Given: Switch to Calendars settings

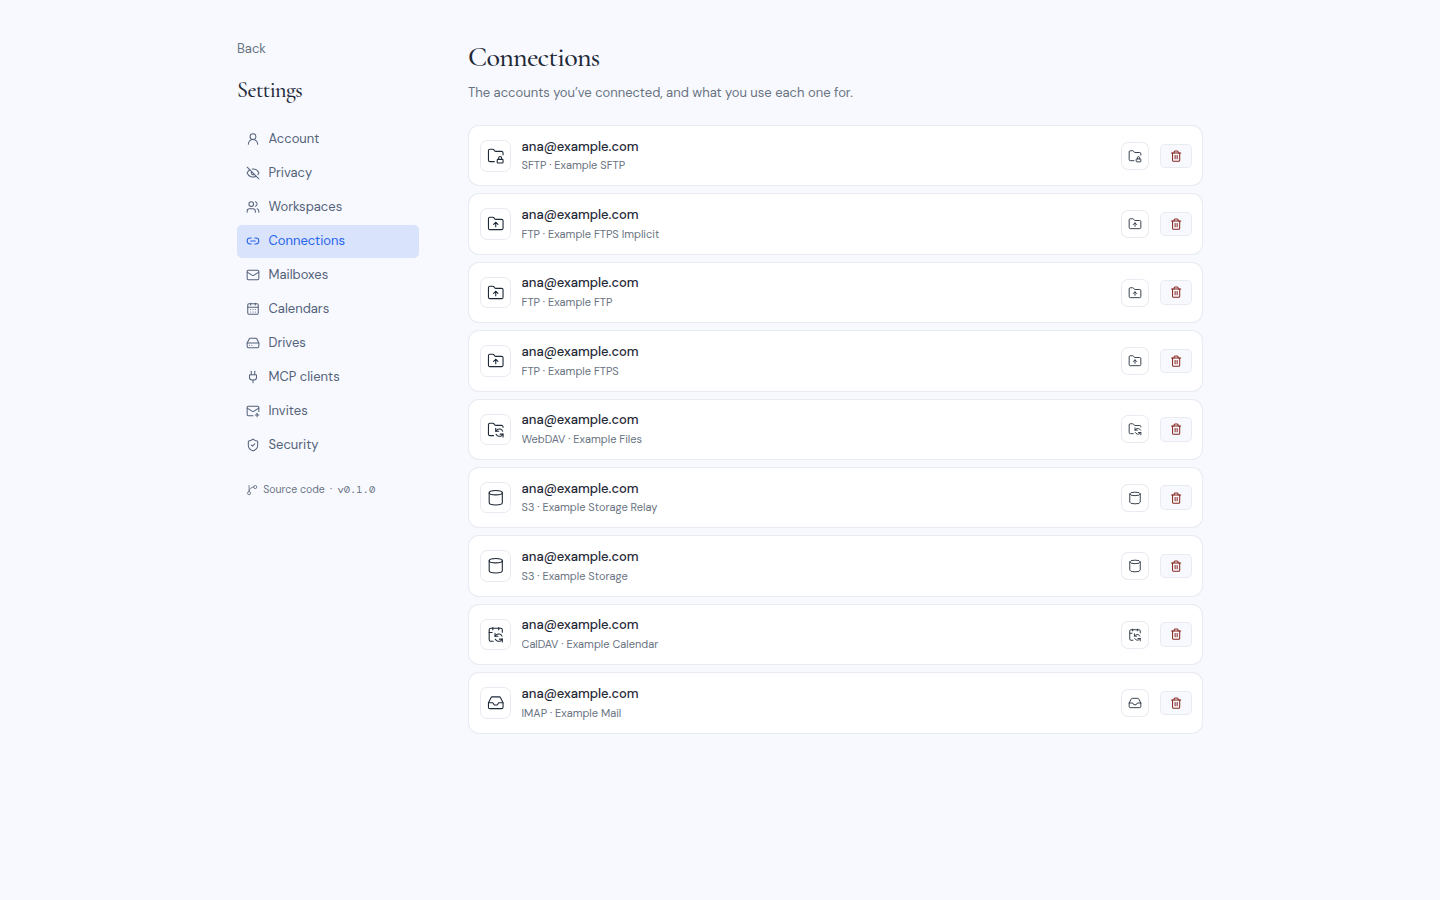Looking at the screenshot, I should point(328,309).
